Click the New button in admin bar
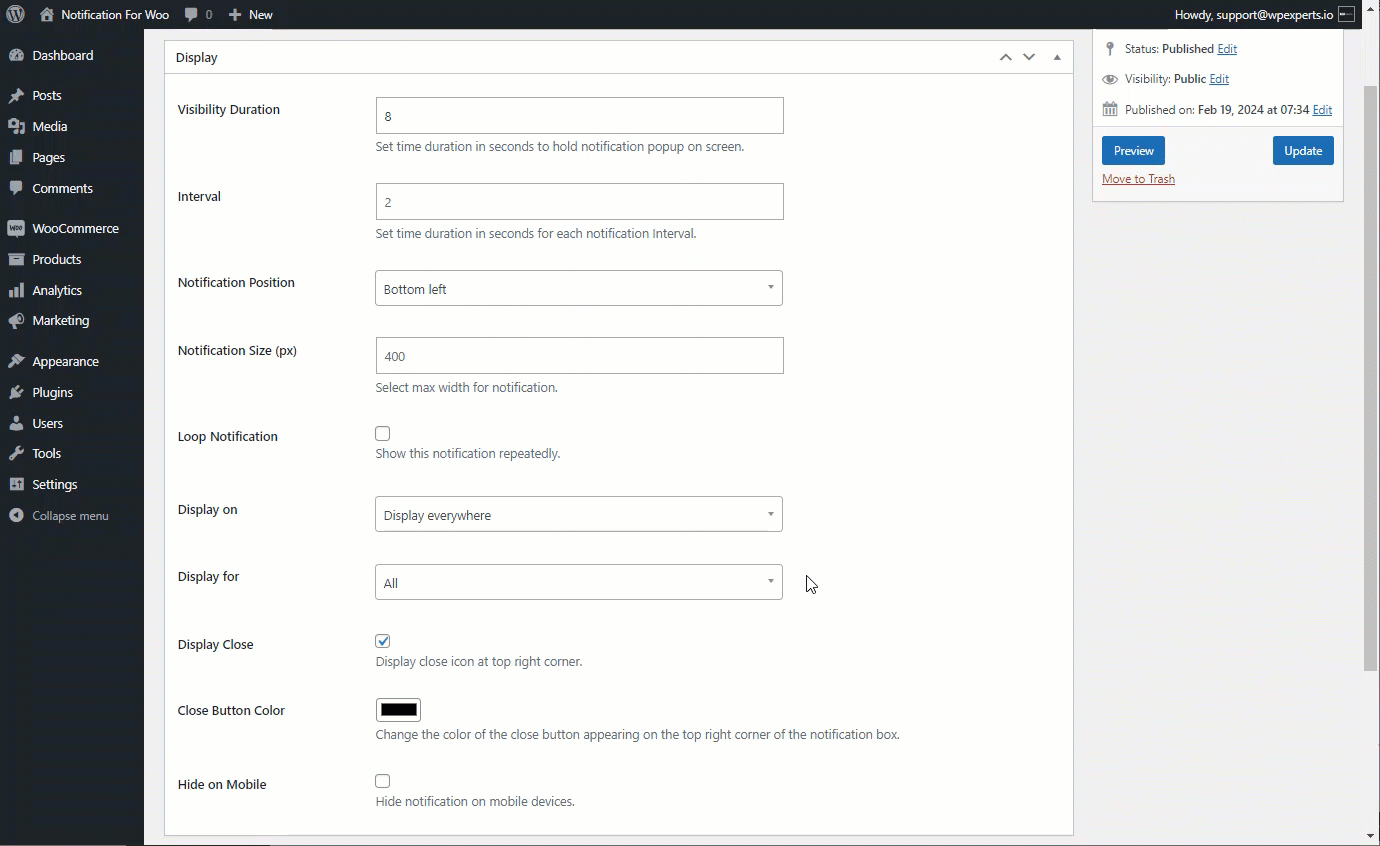Image resolution: width=1380 pixels, height=846 pixels. (250, 15)
